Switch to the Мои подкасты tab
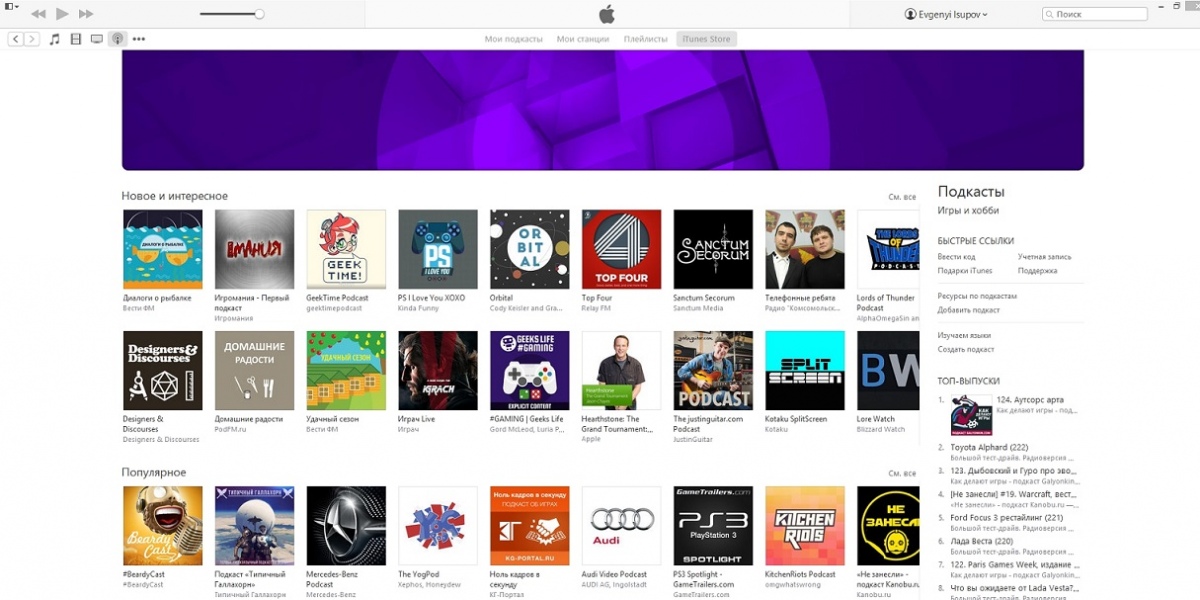Image resolution: width=1200 pixels, height=600 pixels. (x=514, y=39)
